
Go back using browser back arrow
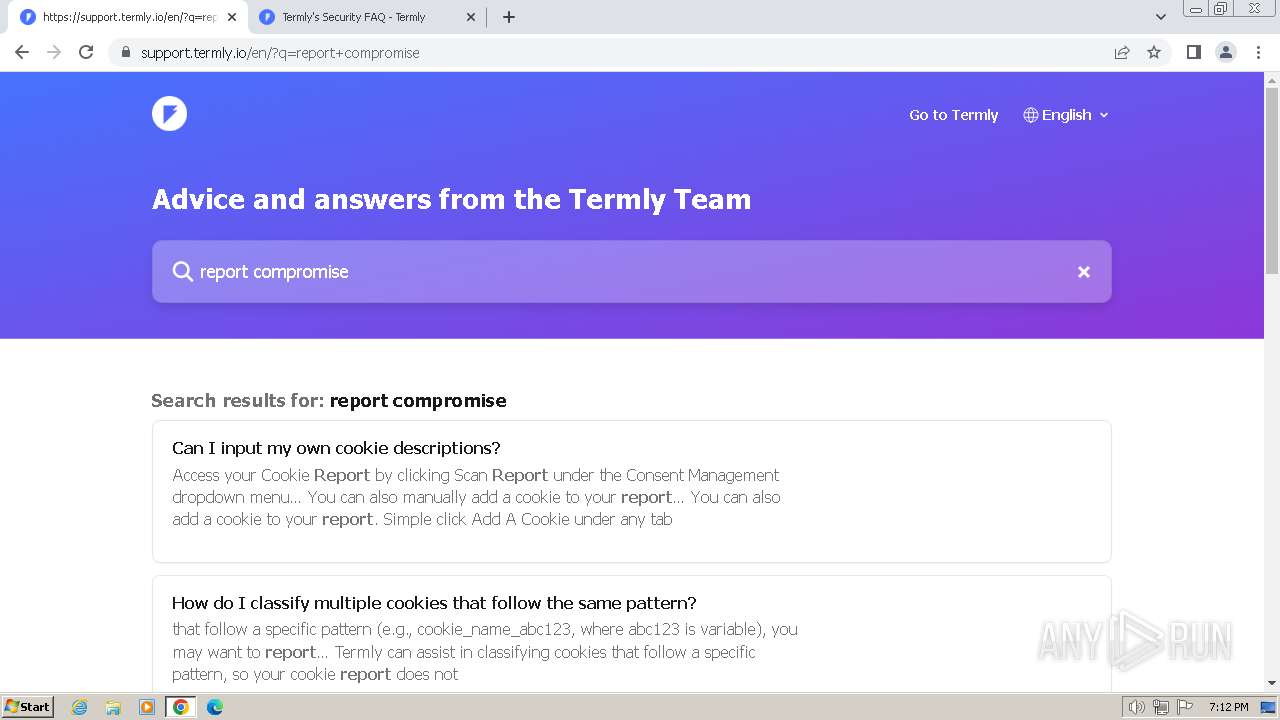[x=22, y=52]
